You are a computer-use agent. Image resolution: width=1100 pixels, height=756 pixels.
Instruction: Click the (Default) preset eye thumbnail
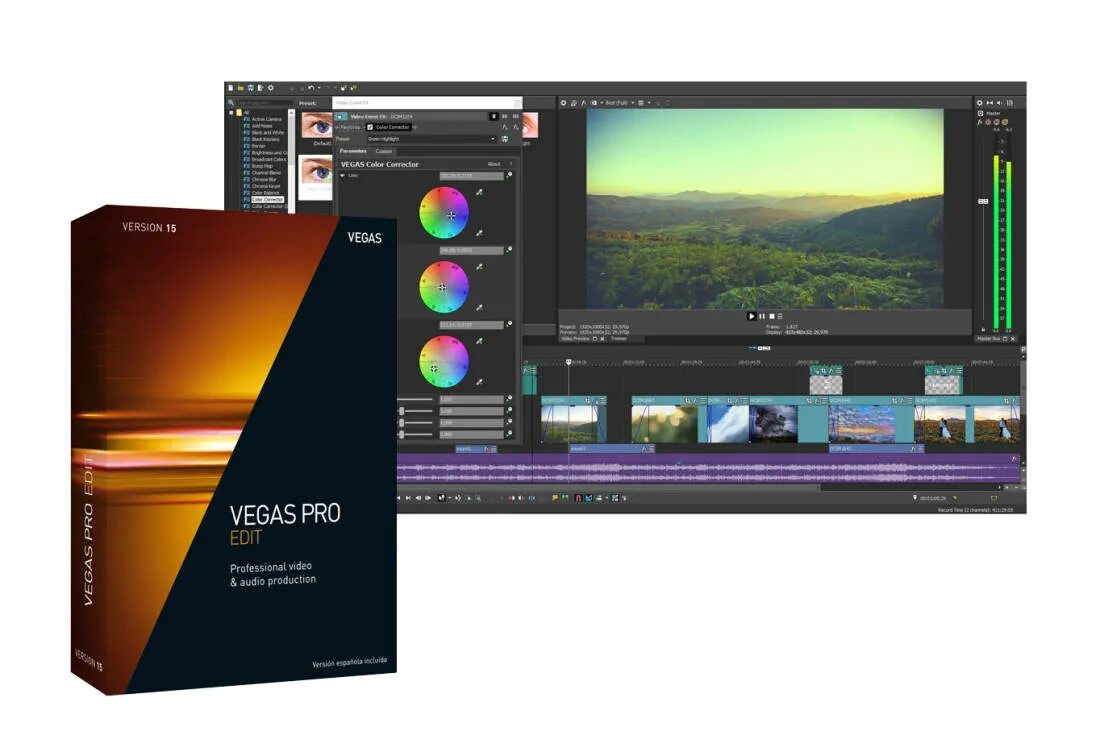click(316, 125)
